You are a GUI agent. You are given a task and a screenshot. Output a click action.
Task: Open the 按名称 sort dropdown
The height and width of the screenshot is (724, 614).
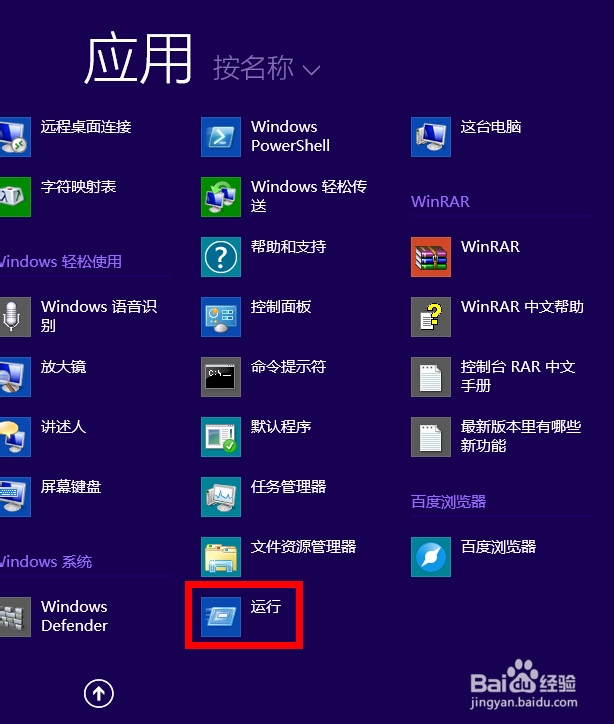tap(266, 68)
